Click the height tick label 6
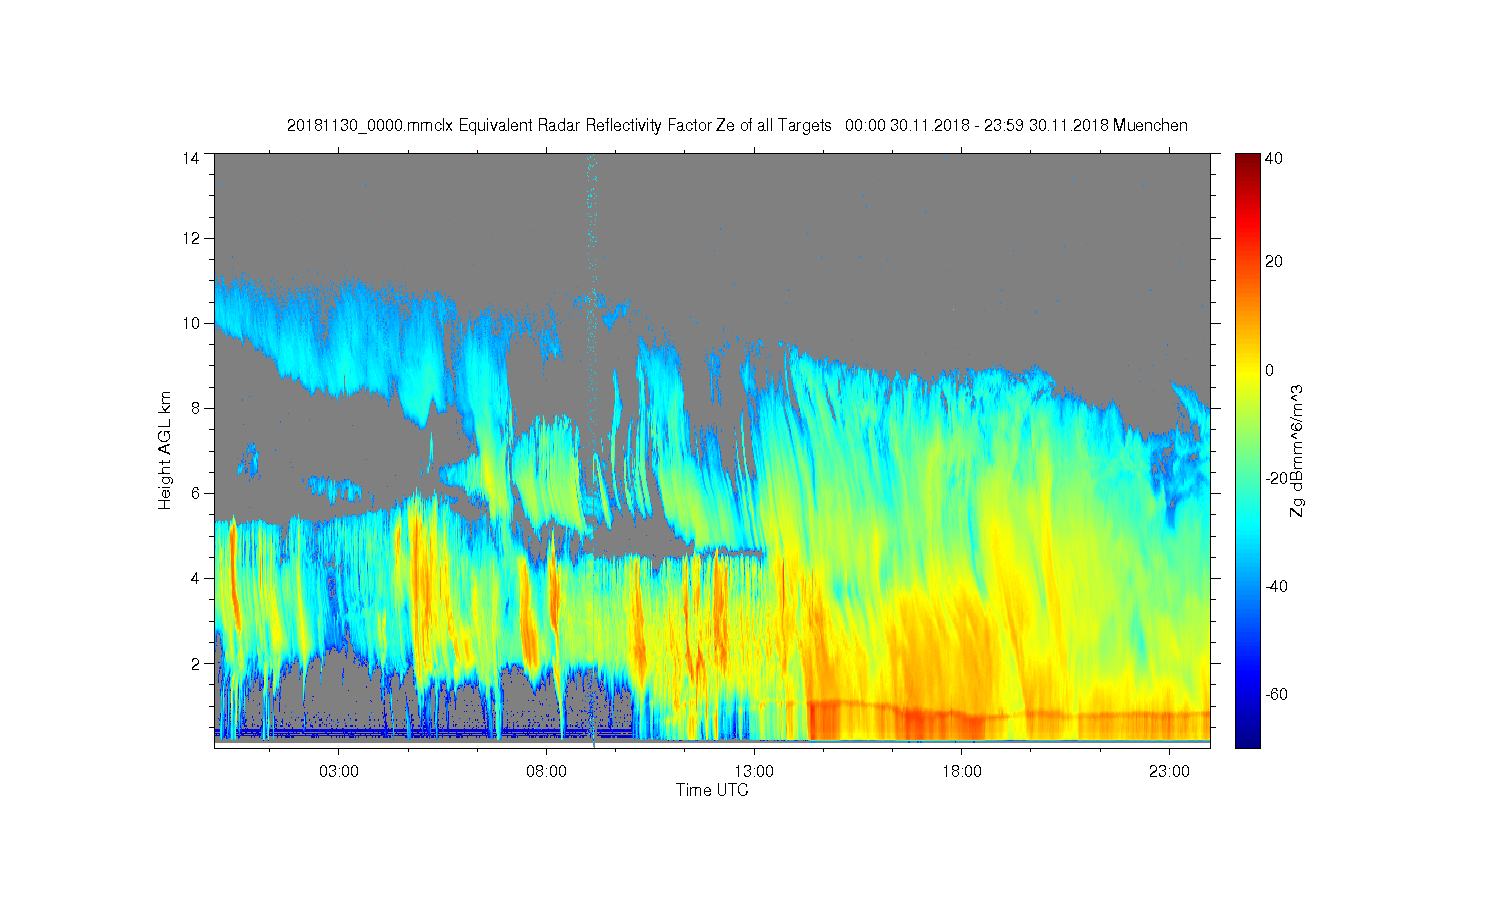Image resolution: width=1500 pixels, height=900 pixels. [x=195, y=493]
